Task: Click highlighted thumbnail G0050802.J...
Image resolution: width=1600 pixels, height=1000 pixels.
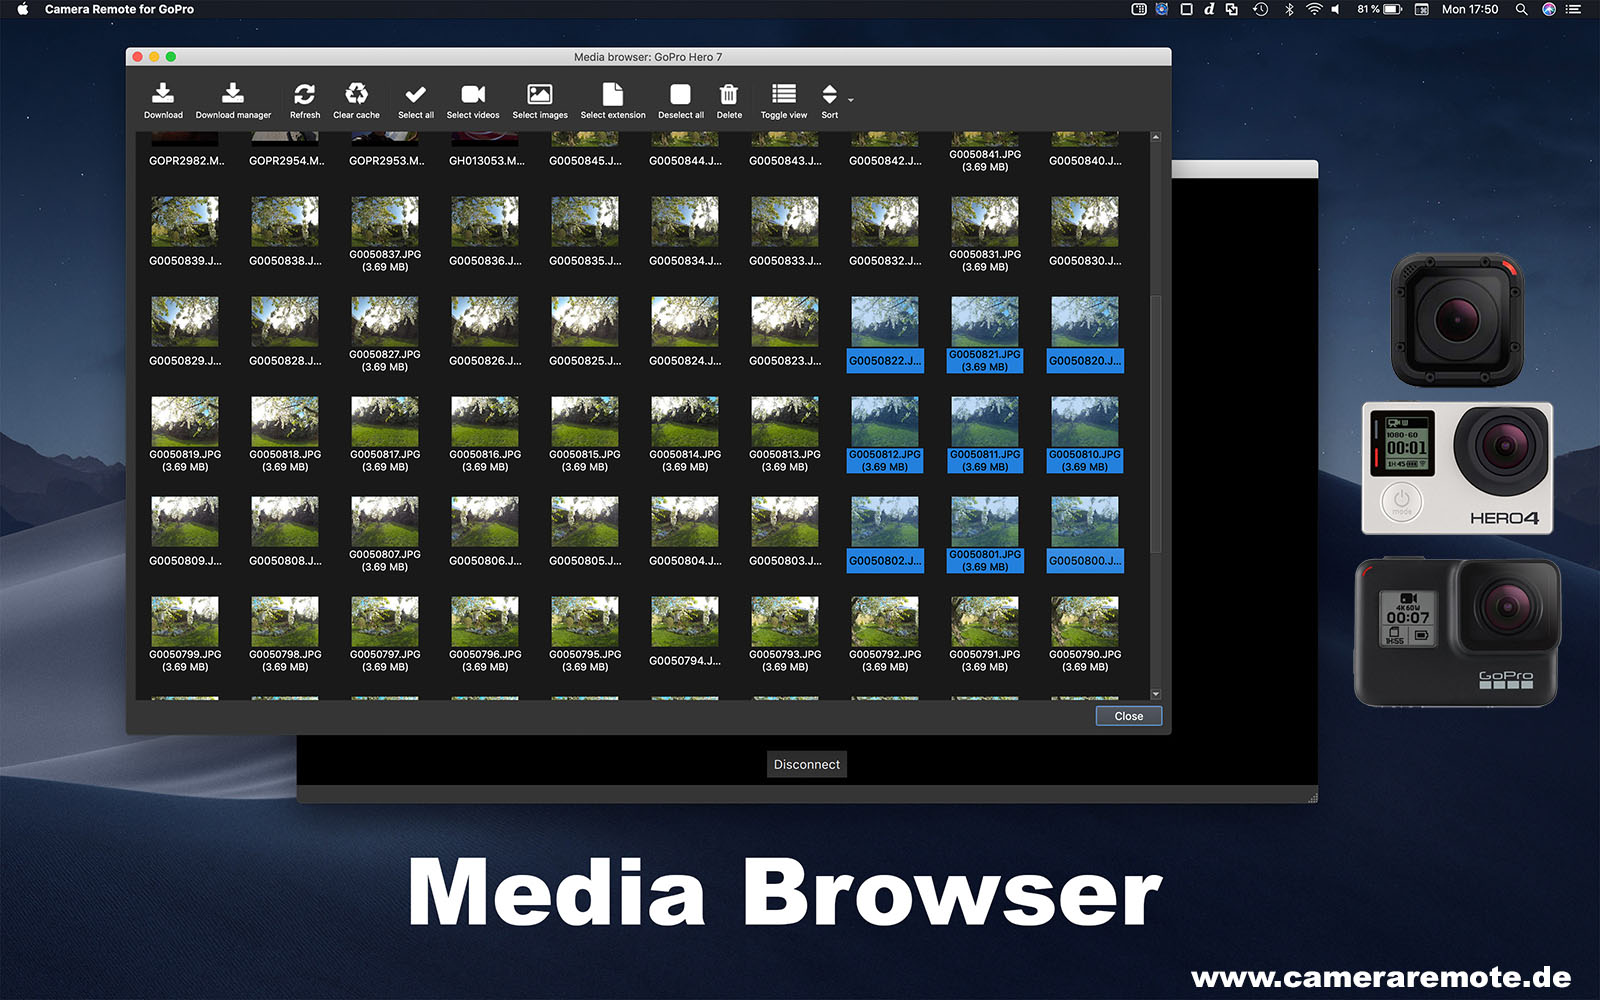Action: point(885,522)
